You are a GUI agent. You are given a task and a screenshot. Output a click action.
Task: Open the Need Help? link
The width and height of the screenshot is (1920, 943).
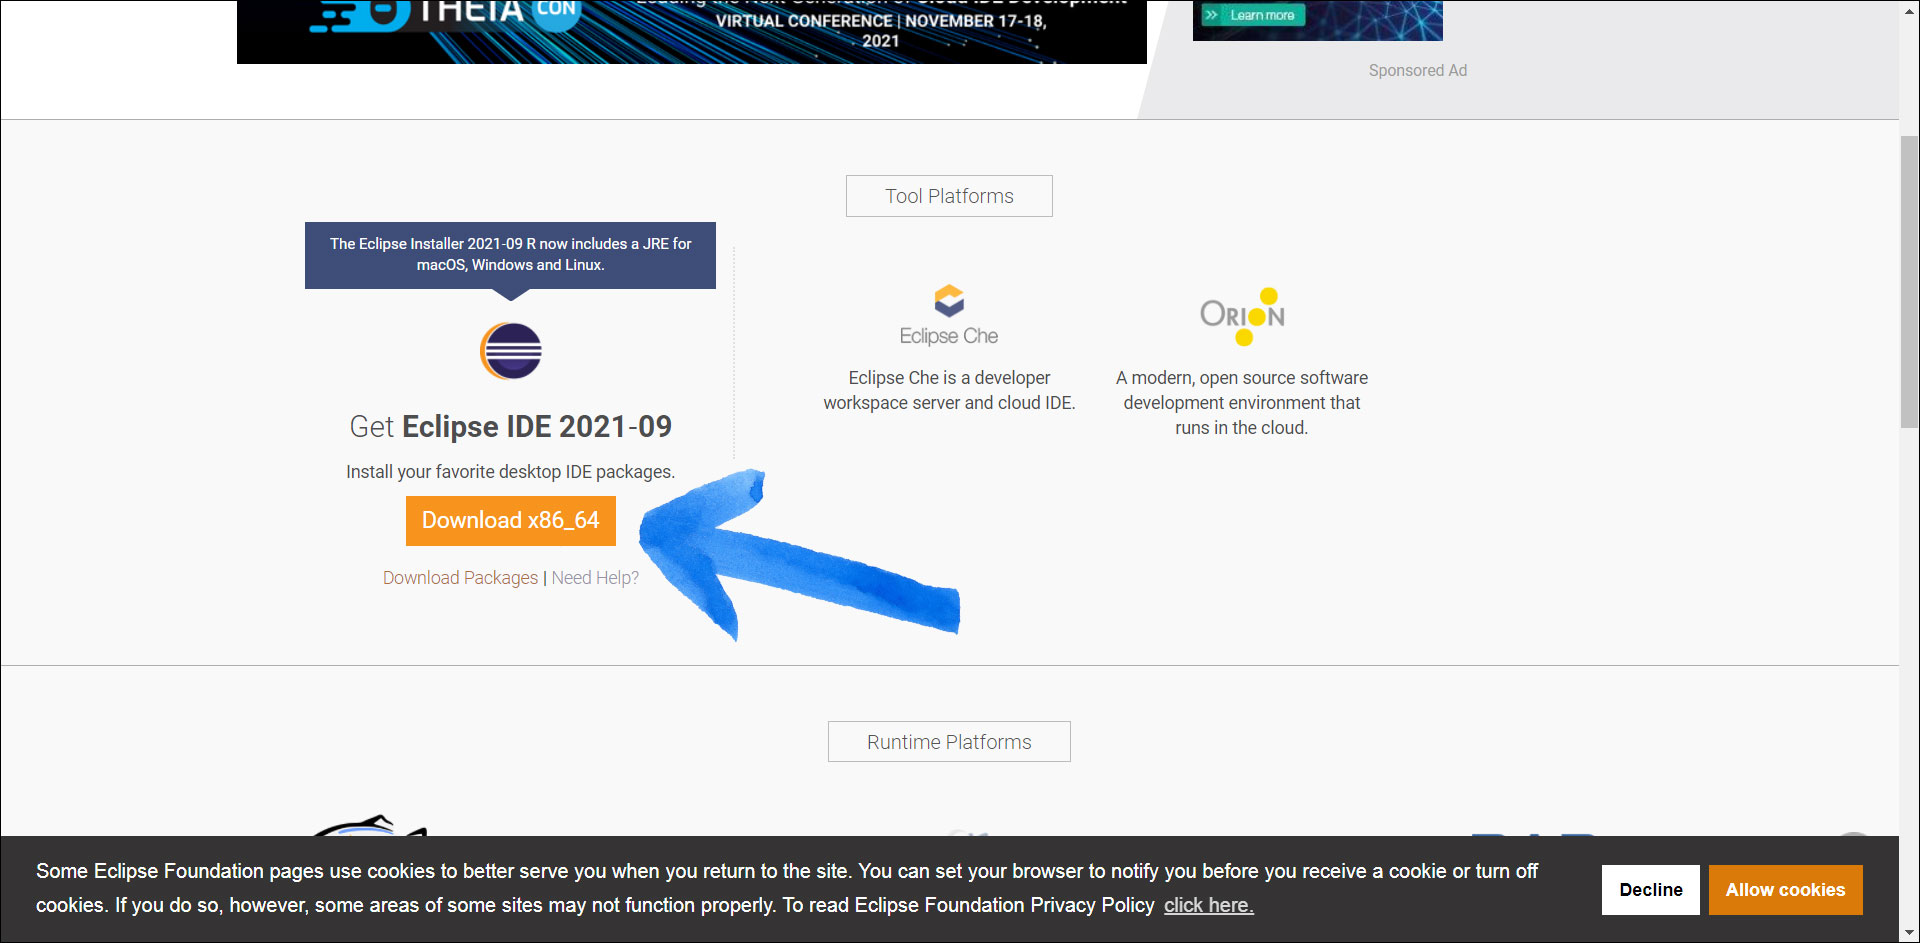[x=595, y=578]
